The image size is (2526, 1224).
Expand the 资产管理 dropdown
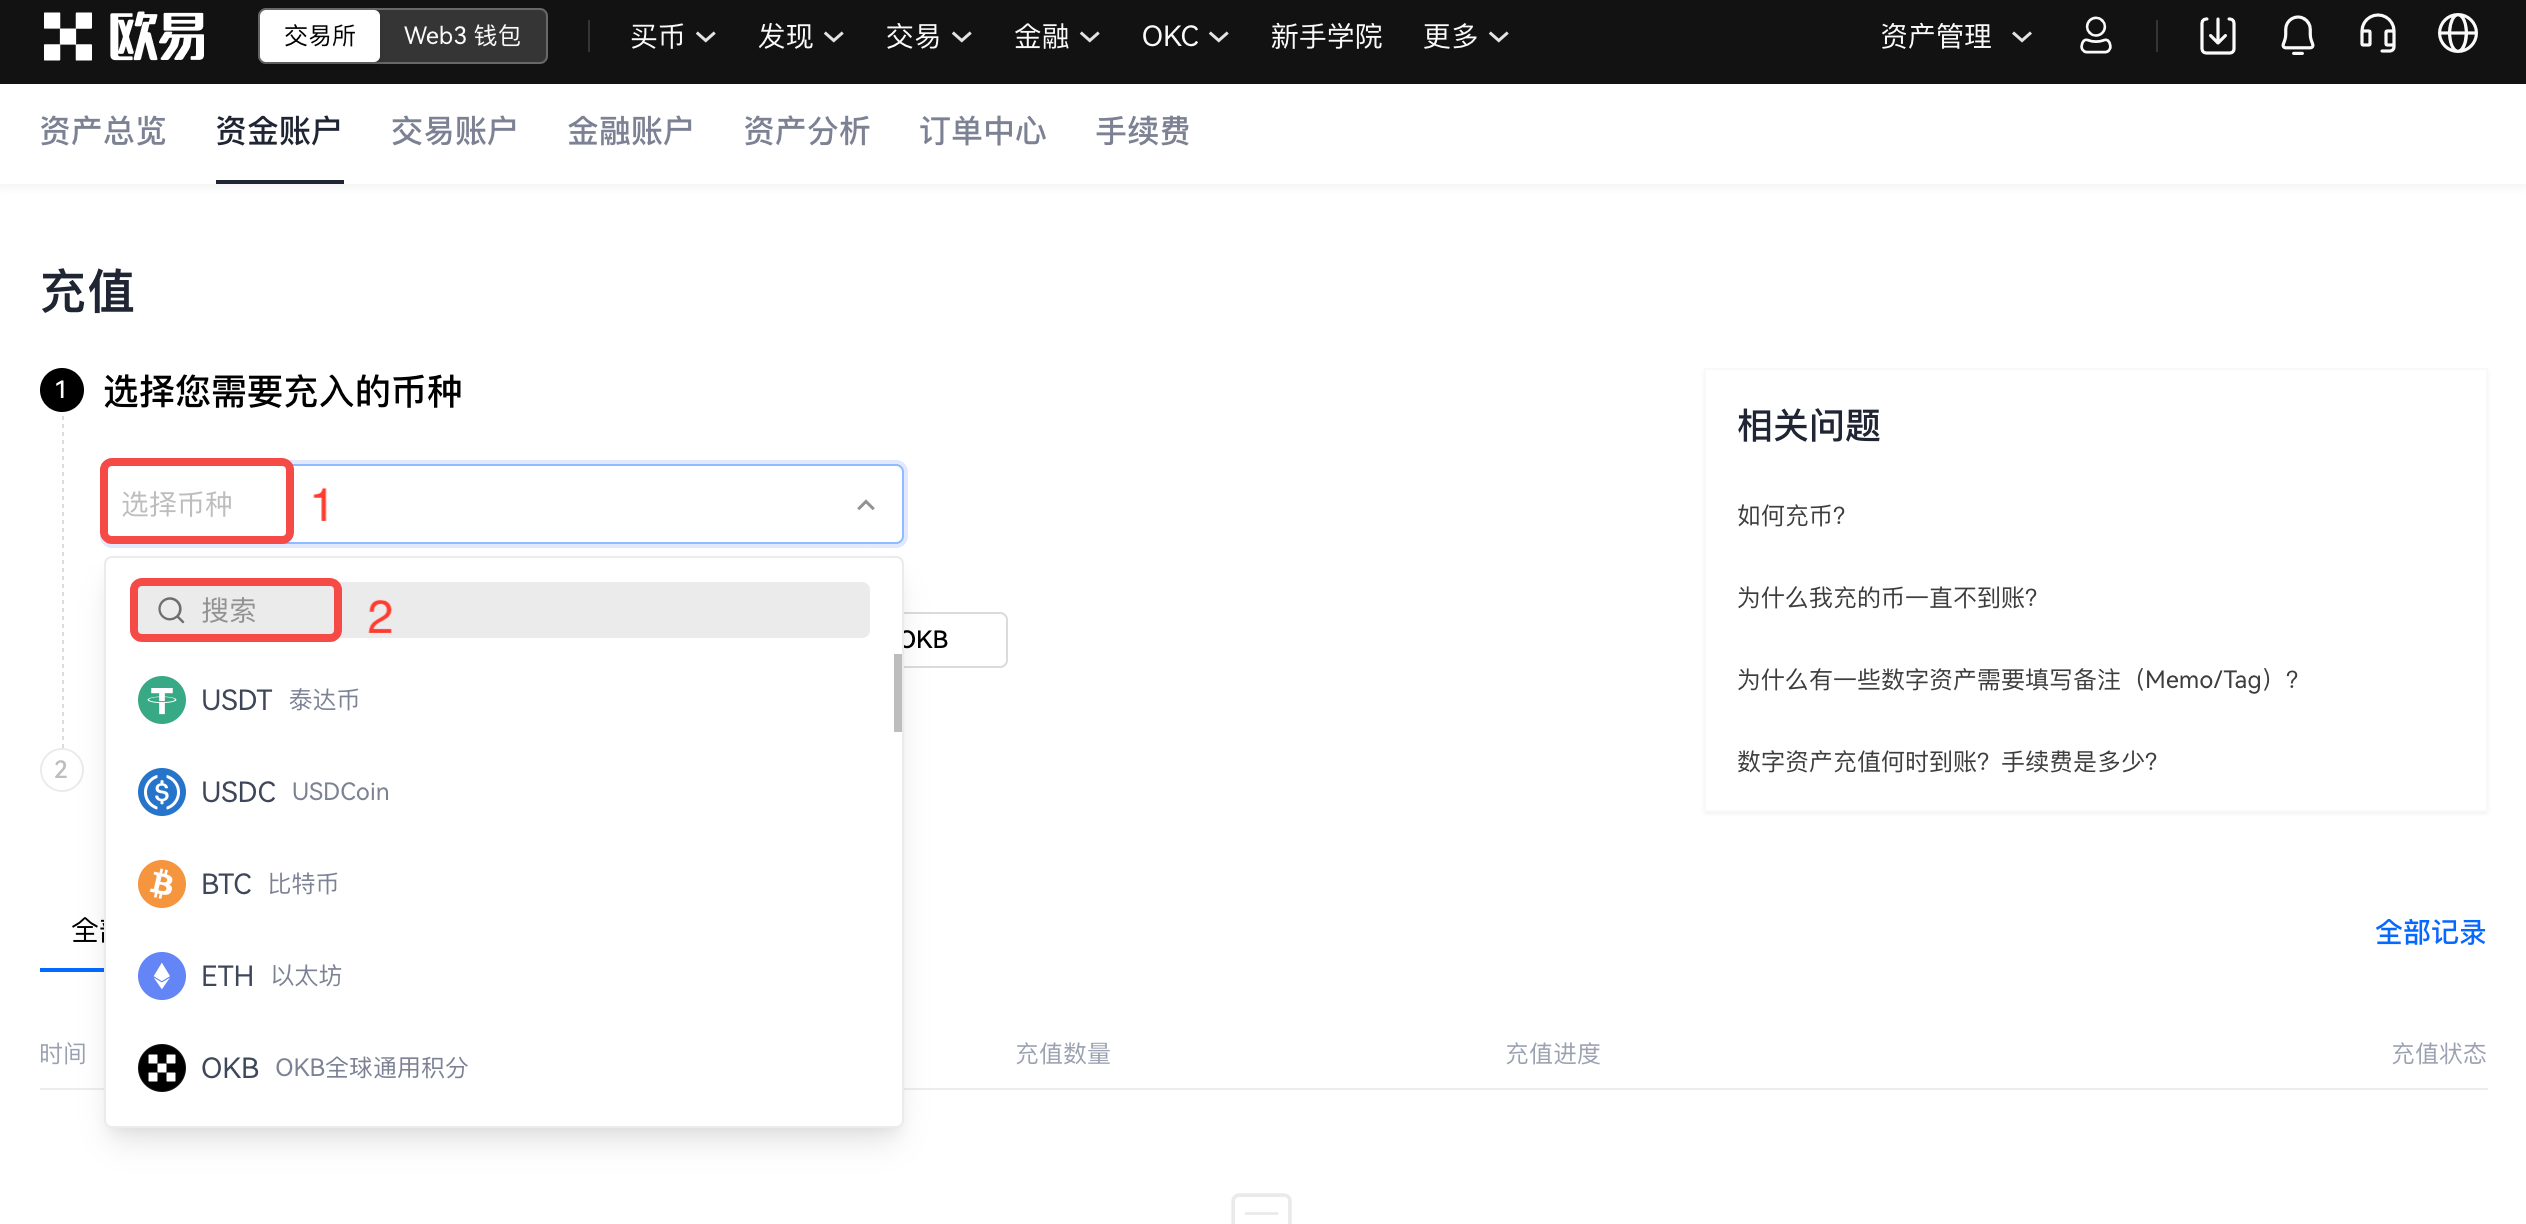click(x=1956, y=37)
